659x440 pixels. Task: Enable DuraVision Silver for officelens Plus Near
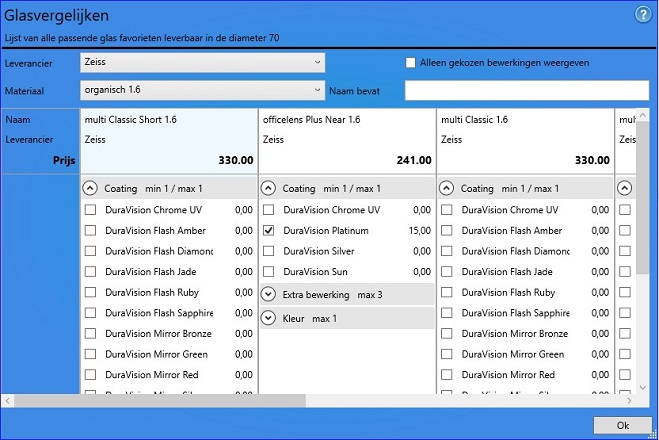268,252
